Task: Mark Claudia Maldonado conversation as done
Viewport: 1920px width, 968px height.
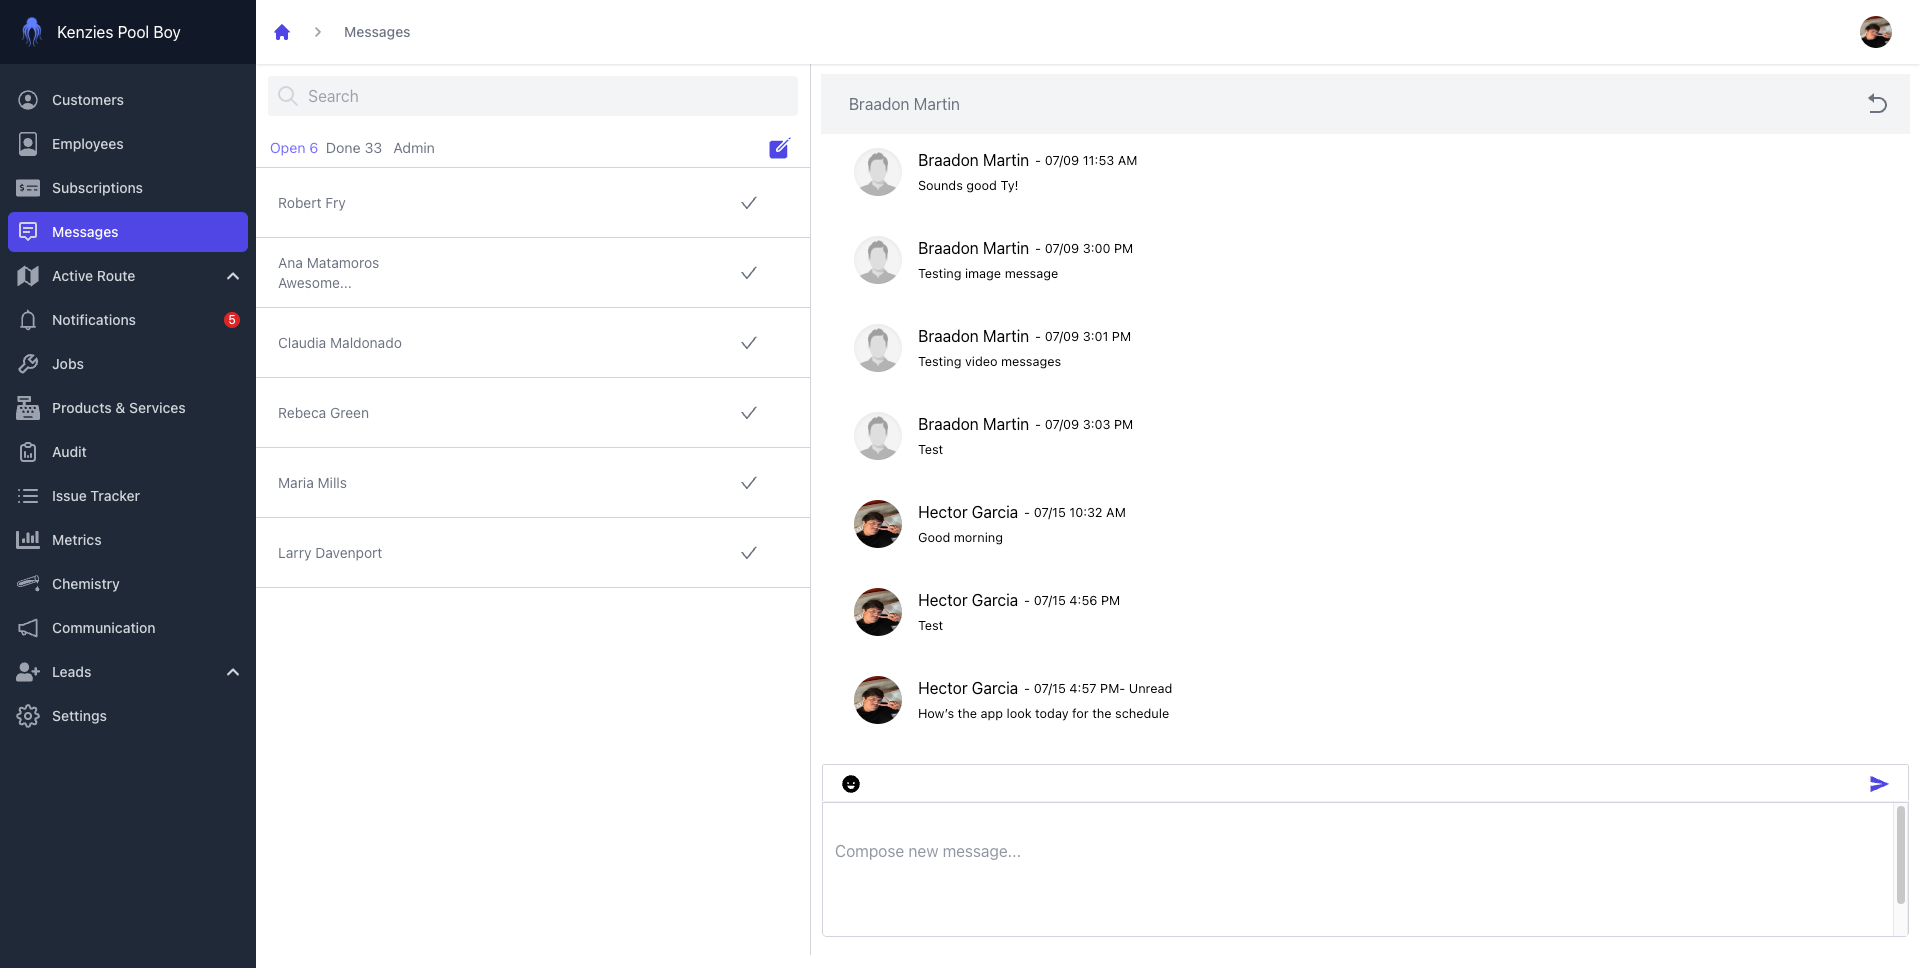Action: click(x=748, y=343)
